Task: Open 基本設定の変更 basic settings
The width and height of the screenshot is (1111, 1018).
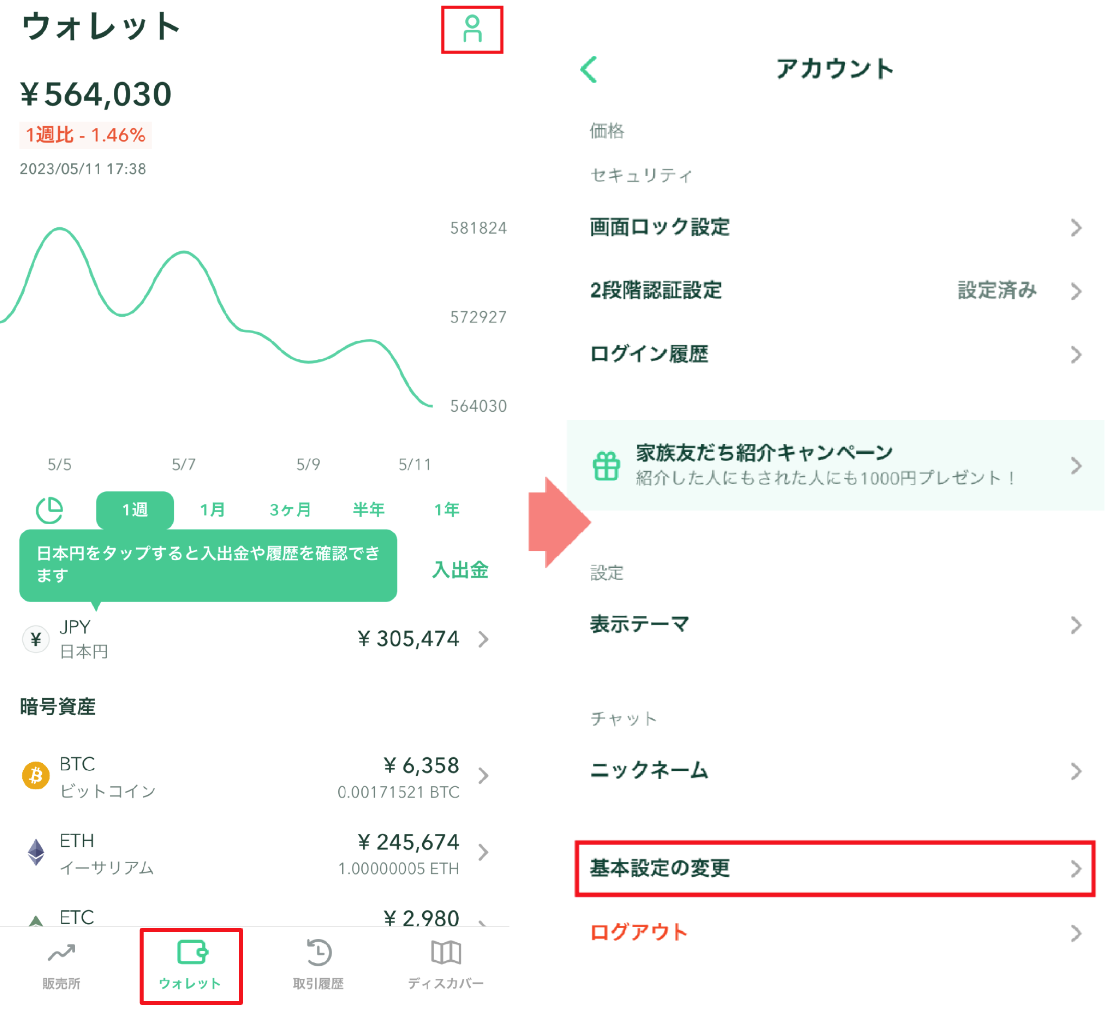Action: [835, 868]
